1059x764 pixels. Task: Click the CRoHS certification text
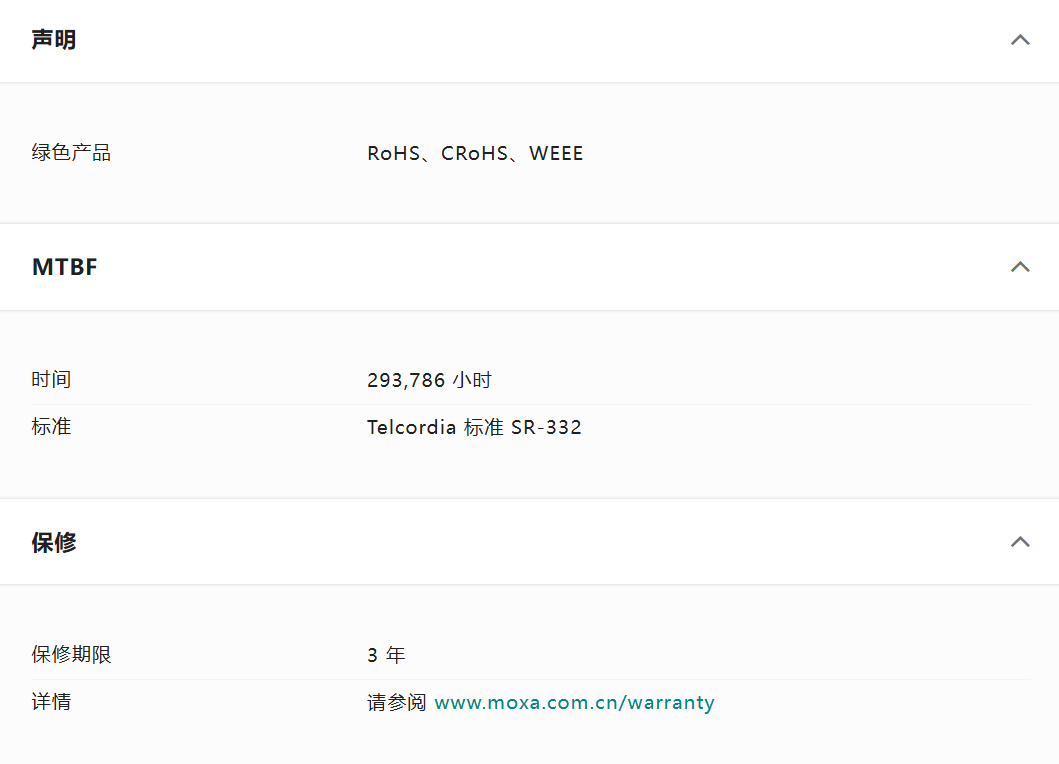(475, 153)
